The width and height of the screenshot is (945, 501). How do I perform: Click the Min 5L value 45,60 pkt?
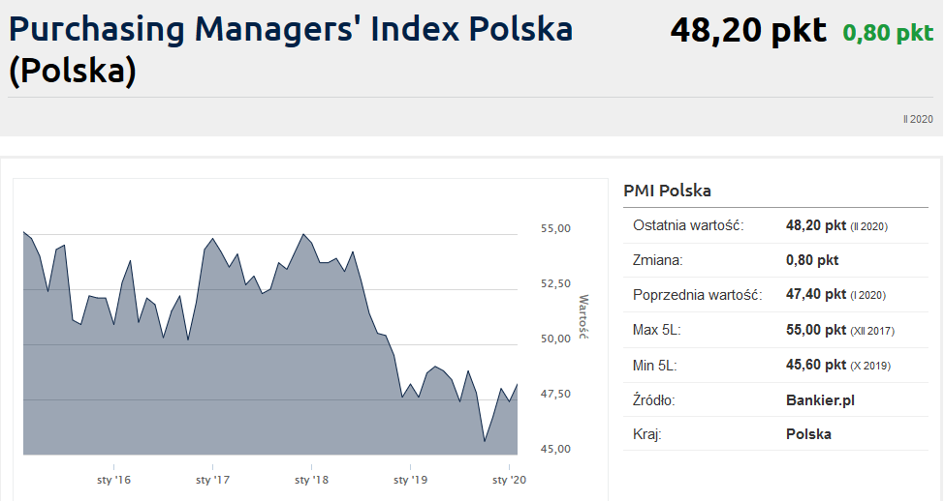pos(816,365)
